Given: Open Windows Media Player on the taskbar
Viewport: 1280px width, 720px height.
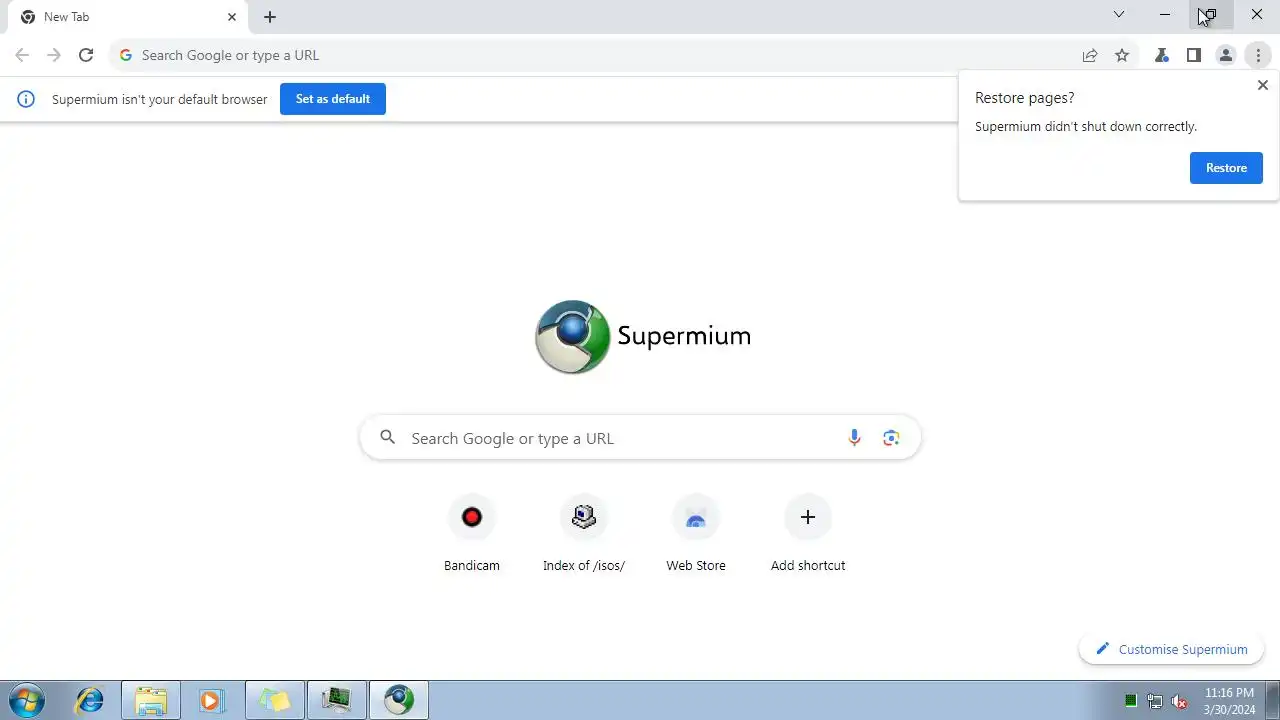Looking at the screenshot, I should point(212,700).
